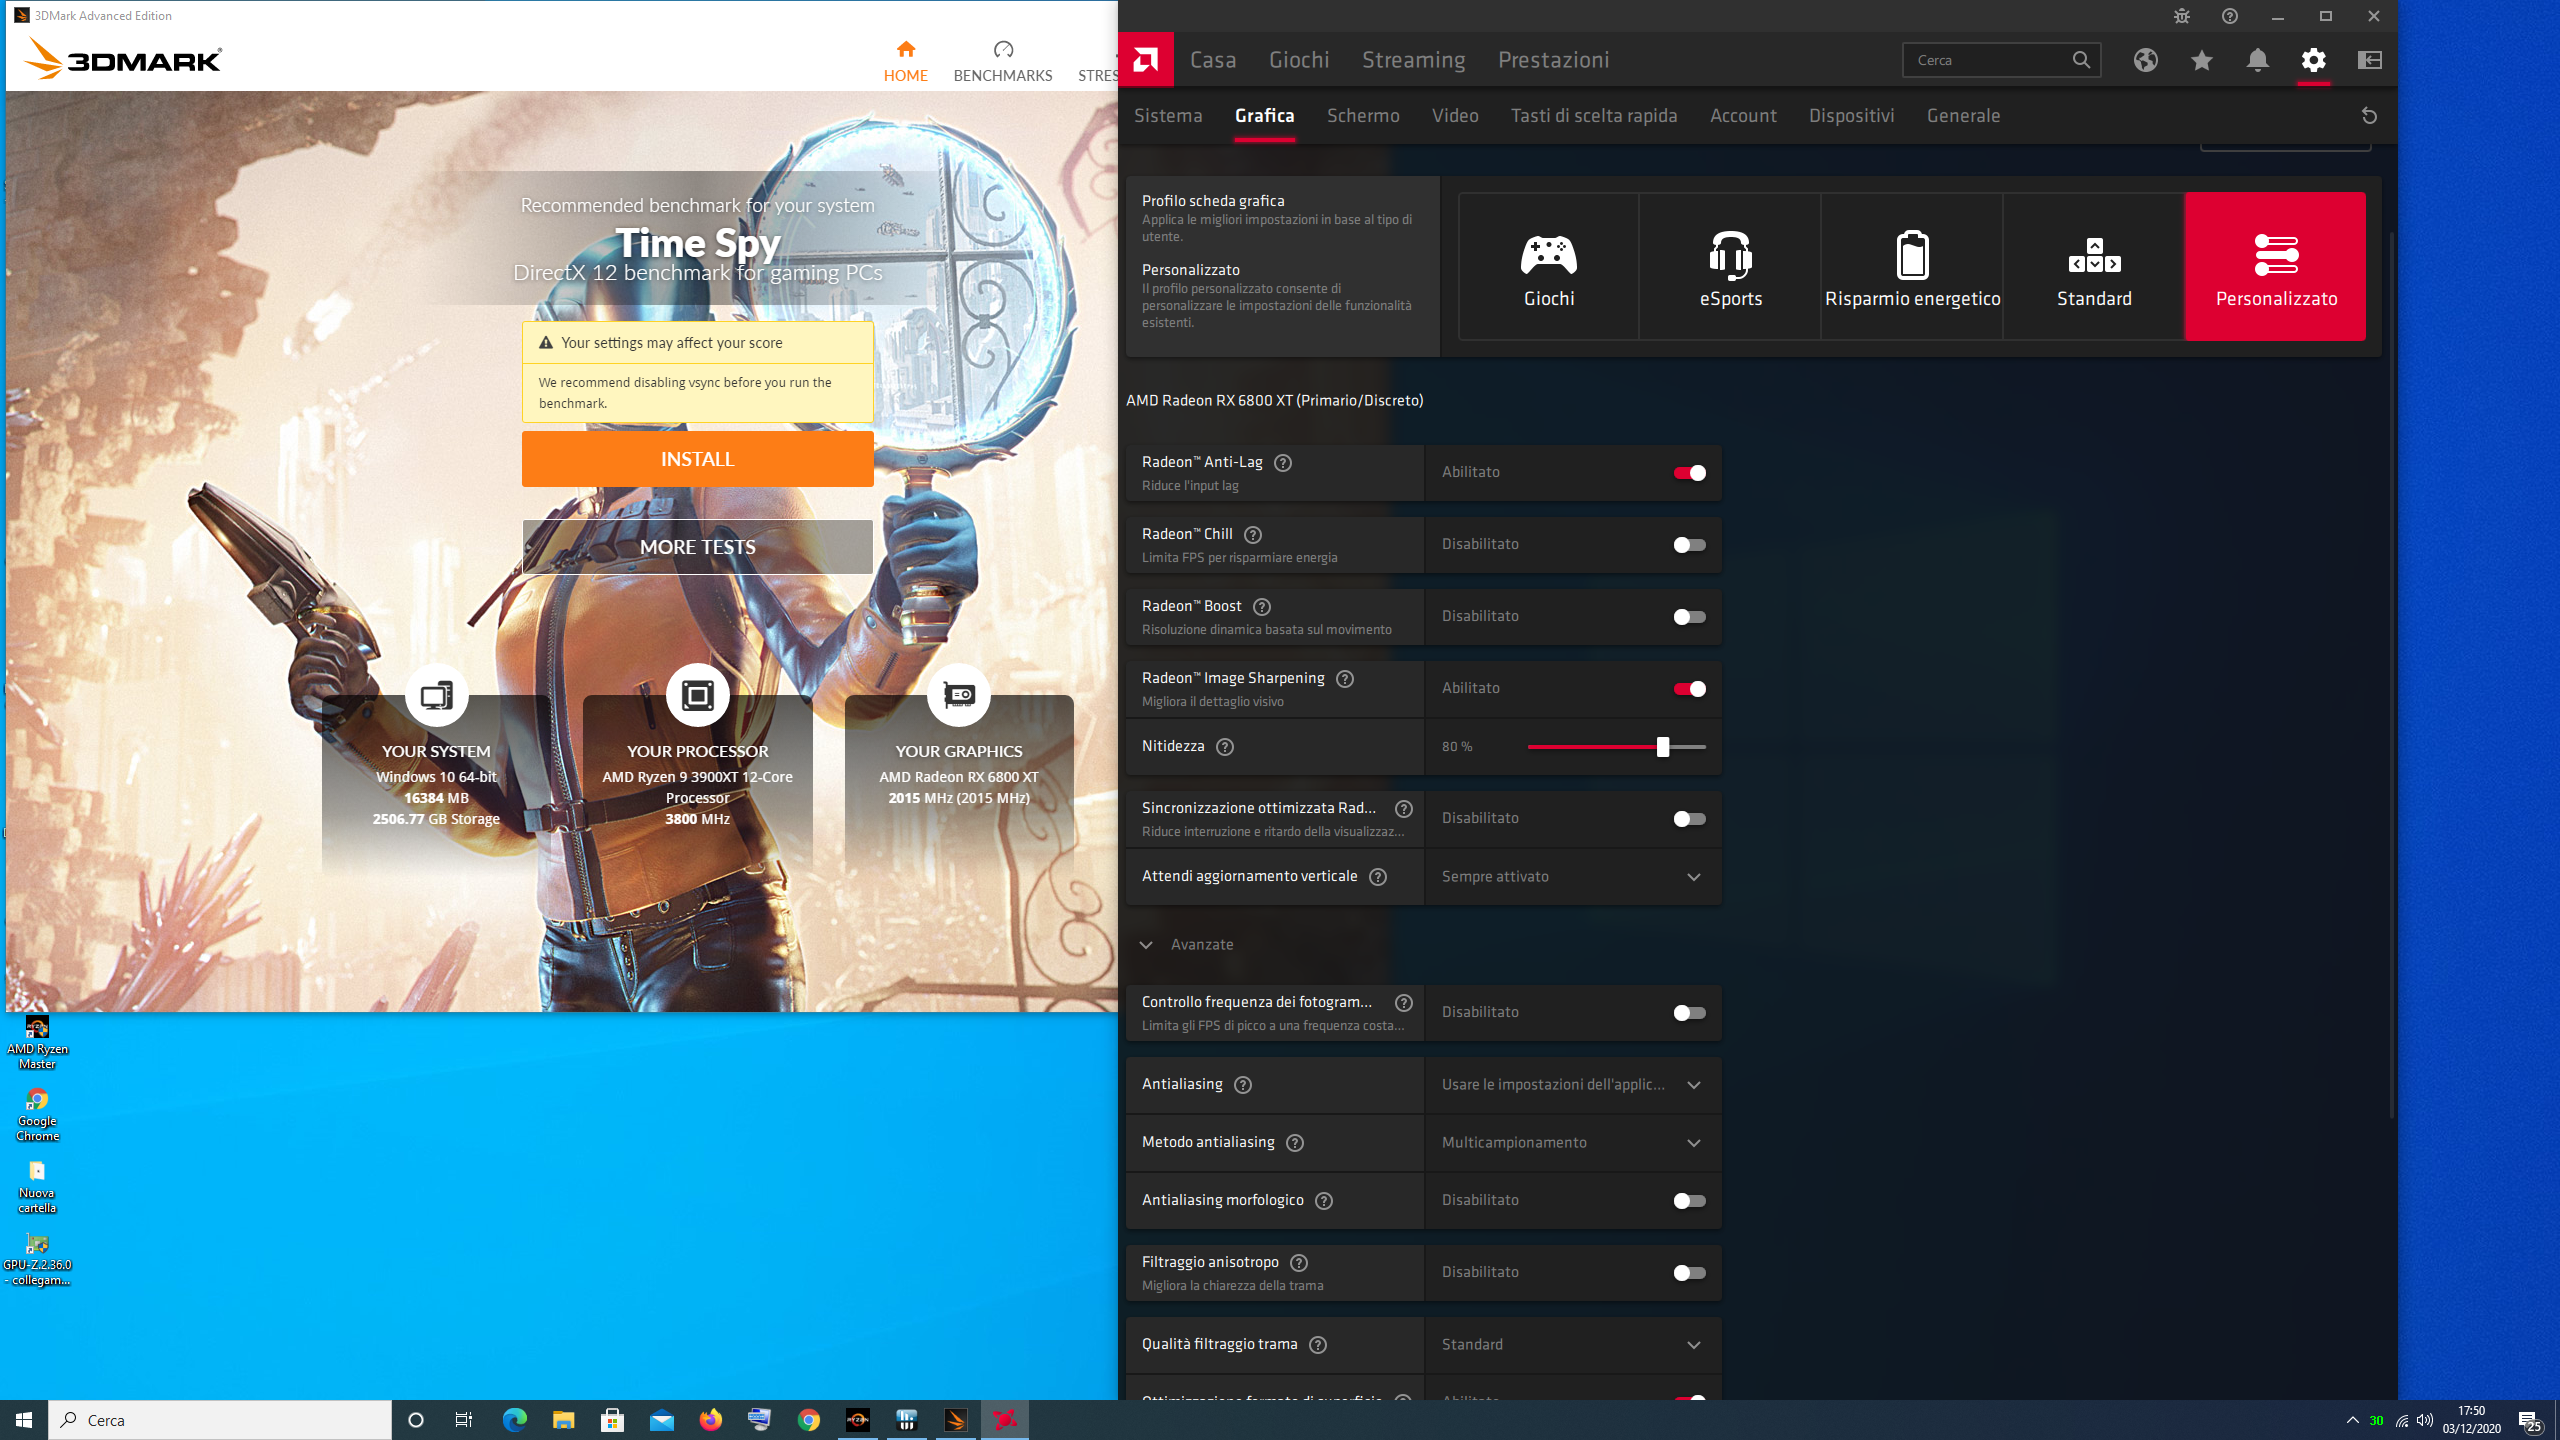Open help for Radeon Anti-Lag
Screen dimensions: 2560x1440
[1283, 463]
